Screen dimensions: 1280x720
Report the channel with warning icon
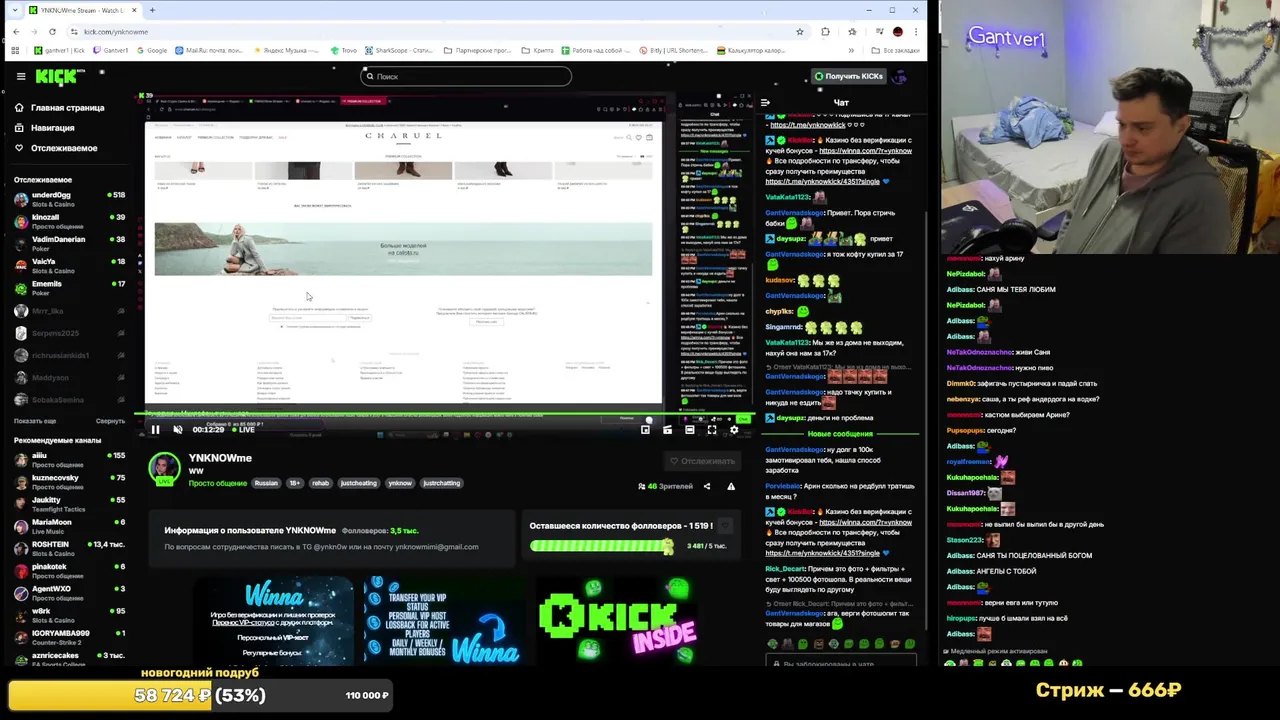pos(731,486)
